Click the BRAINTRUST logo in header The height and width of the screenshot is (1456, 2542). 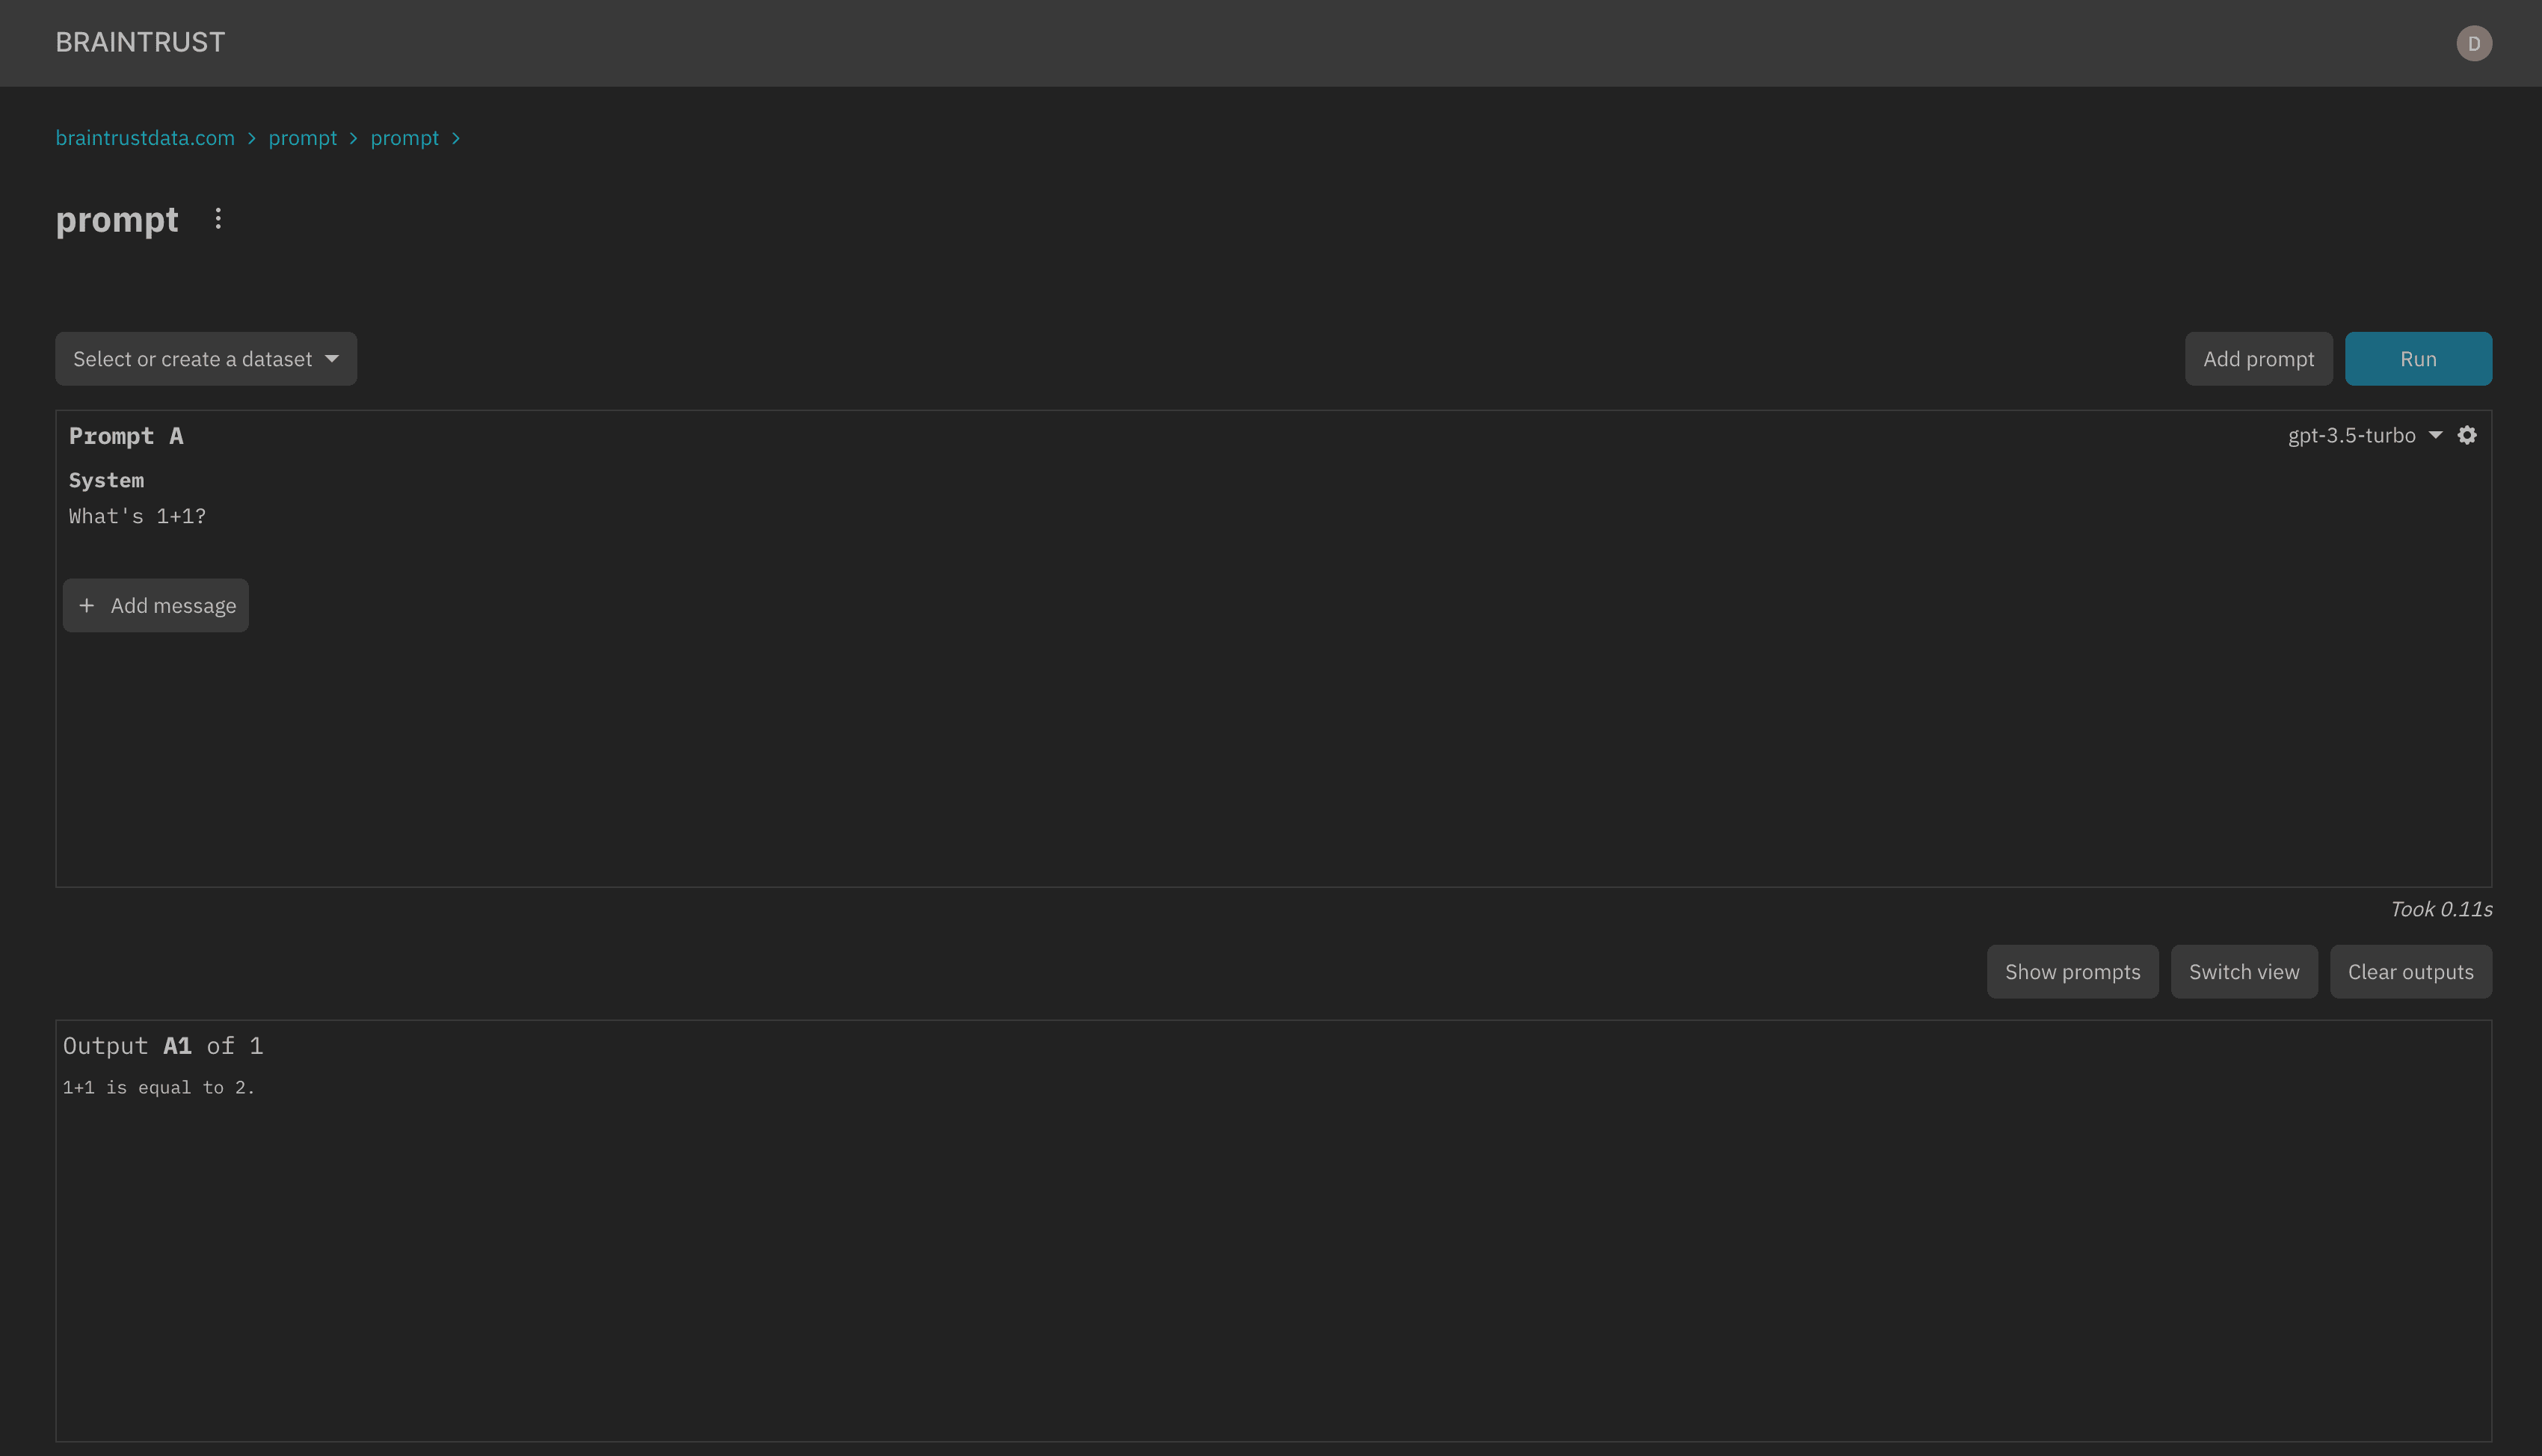pyautogui.click(x=140, y=43)
